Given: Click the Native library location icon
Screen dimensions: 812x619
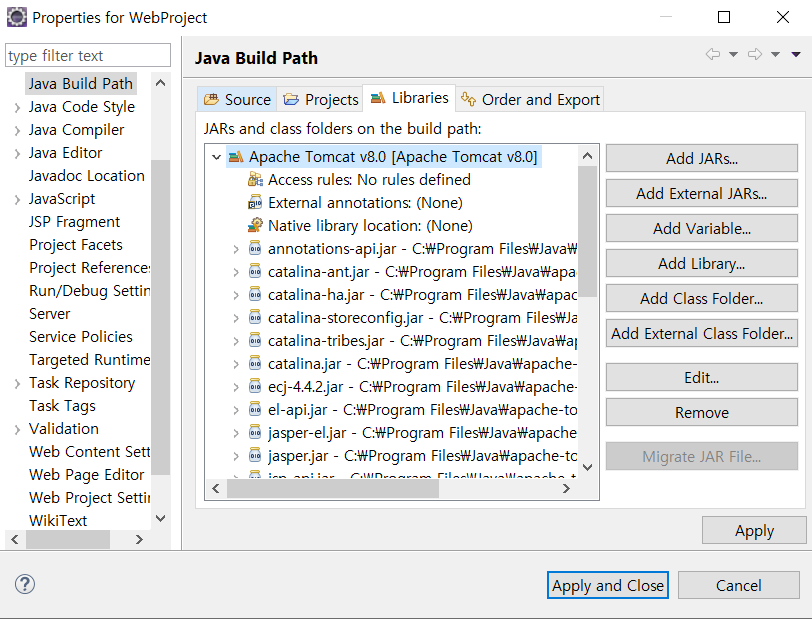Looking at the screenshot, I should 255,225.
